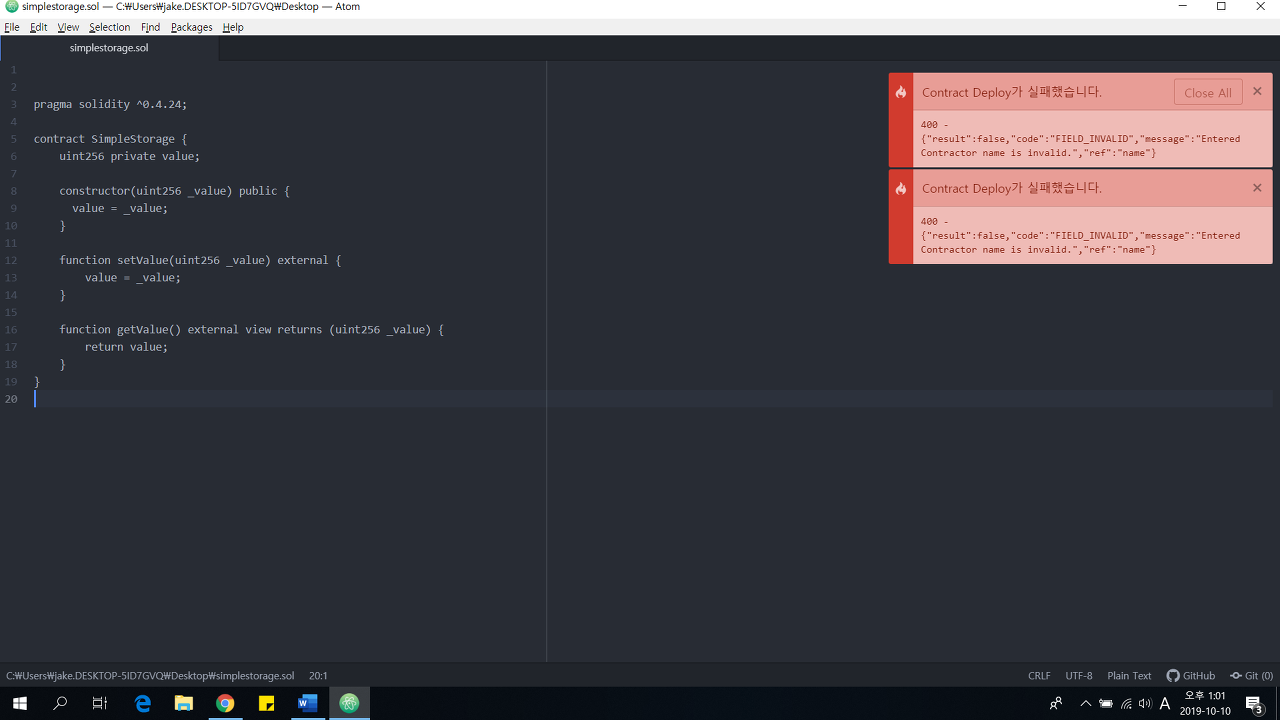This screenshot has width=1280, height=720.
Task: Click the constructor declaration line
Action: pyautogui.click(x=174, y=191)
